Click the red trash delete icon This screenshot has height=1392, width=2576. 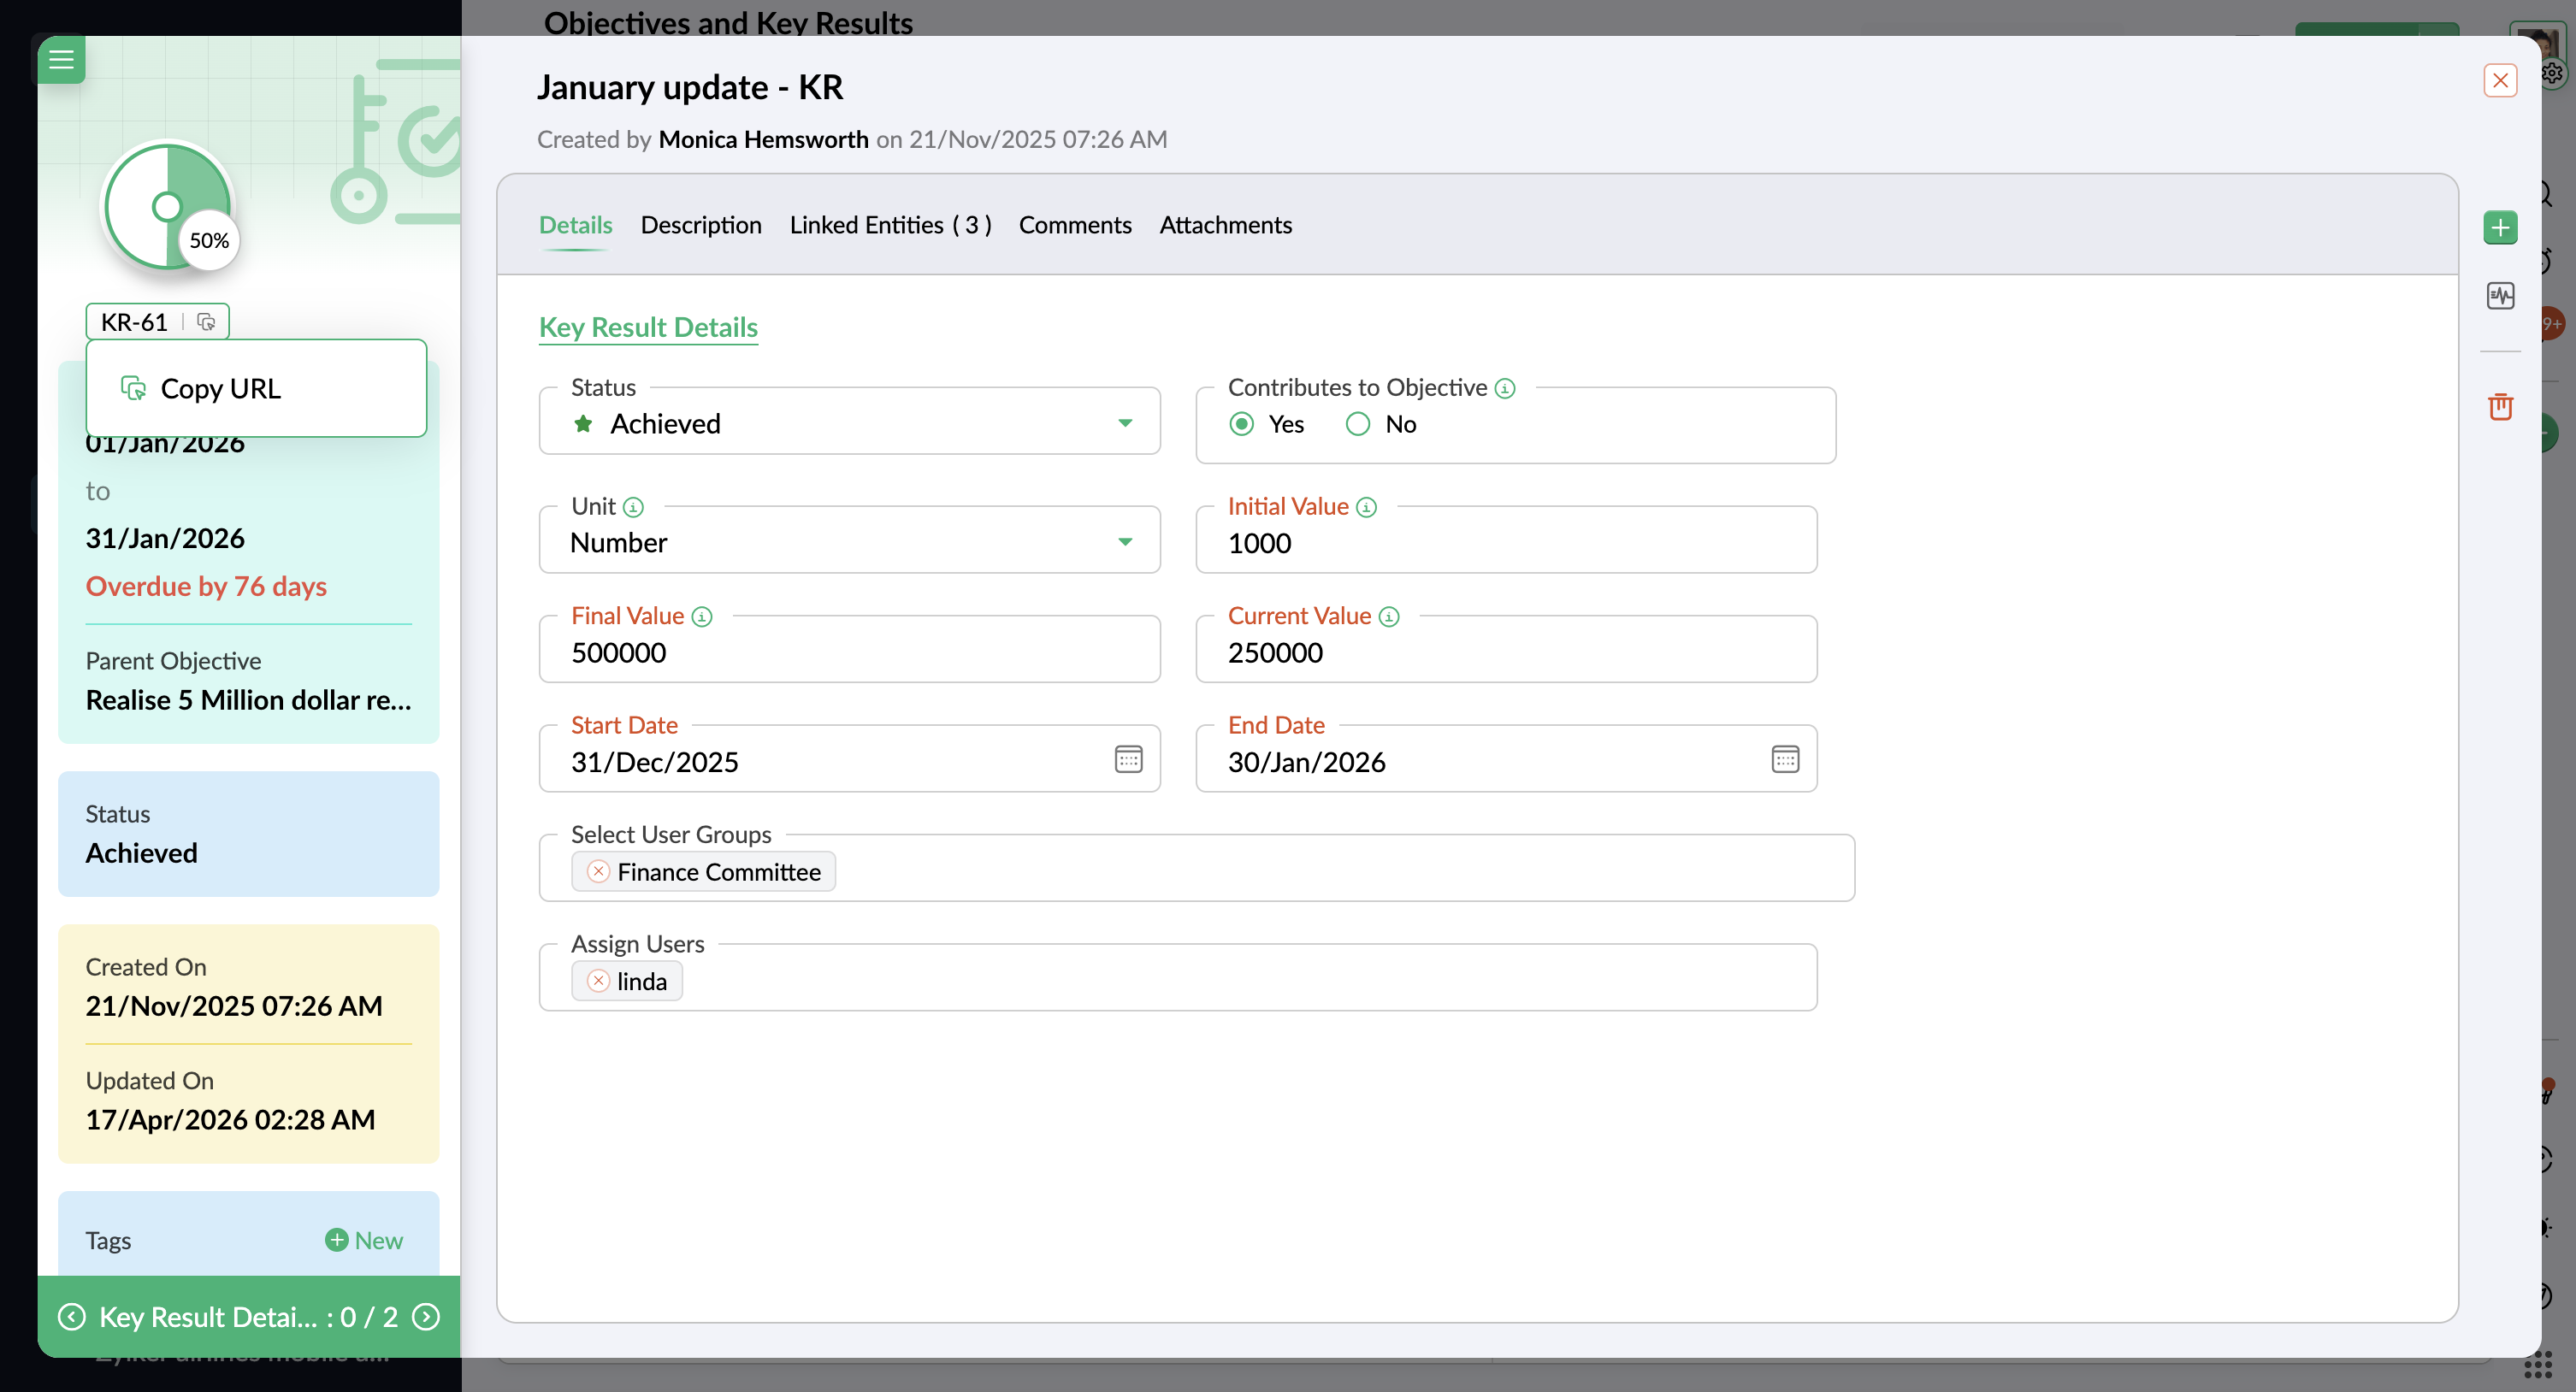(x=2500, y=406)
